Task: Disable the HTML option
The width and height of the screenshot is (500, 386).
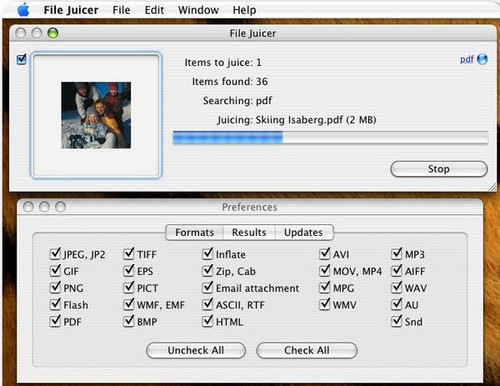Action: click(208, 321)
